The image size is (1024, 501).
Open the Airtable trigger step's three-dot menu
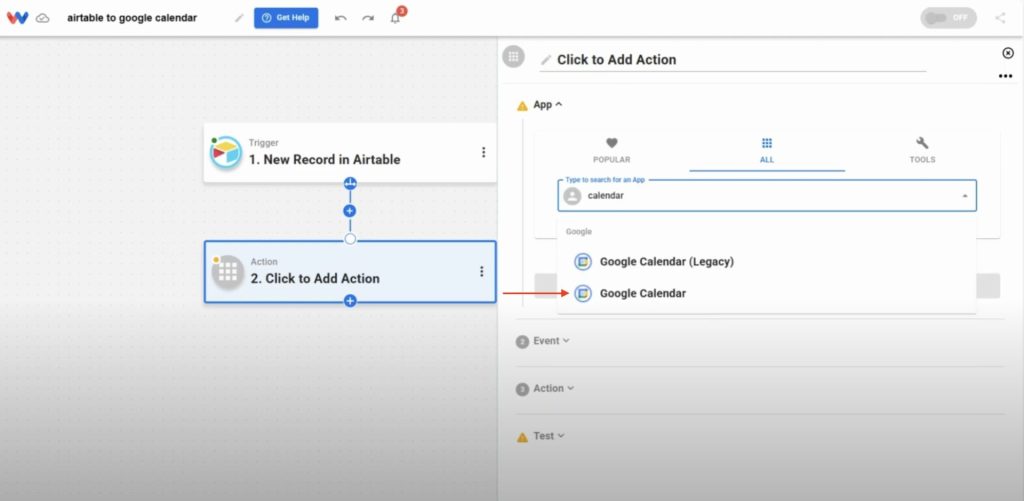(x=483, y=152)
